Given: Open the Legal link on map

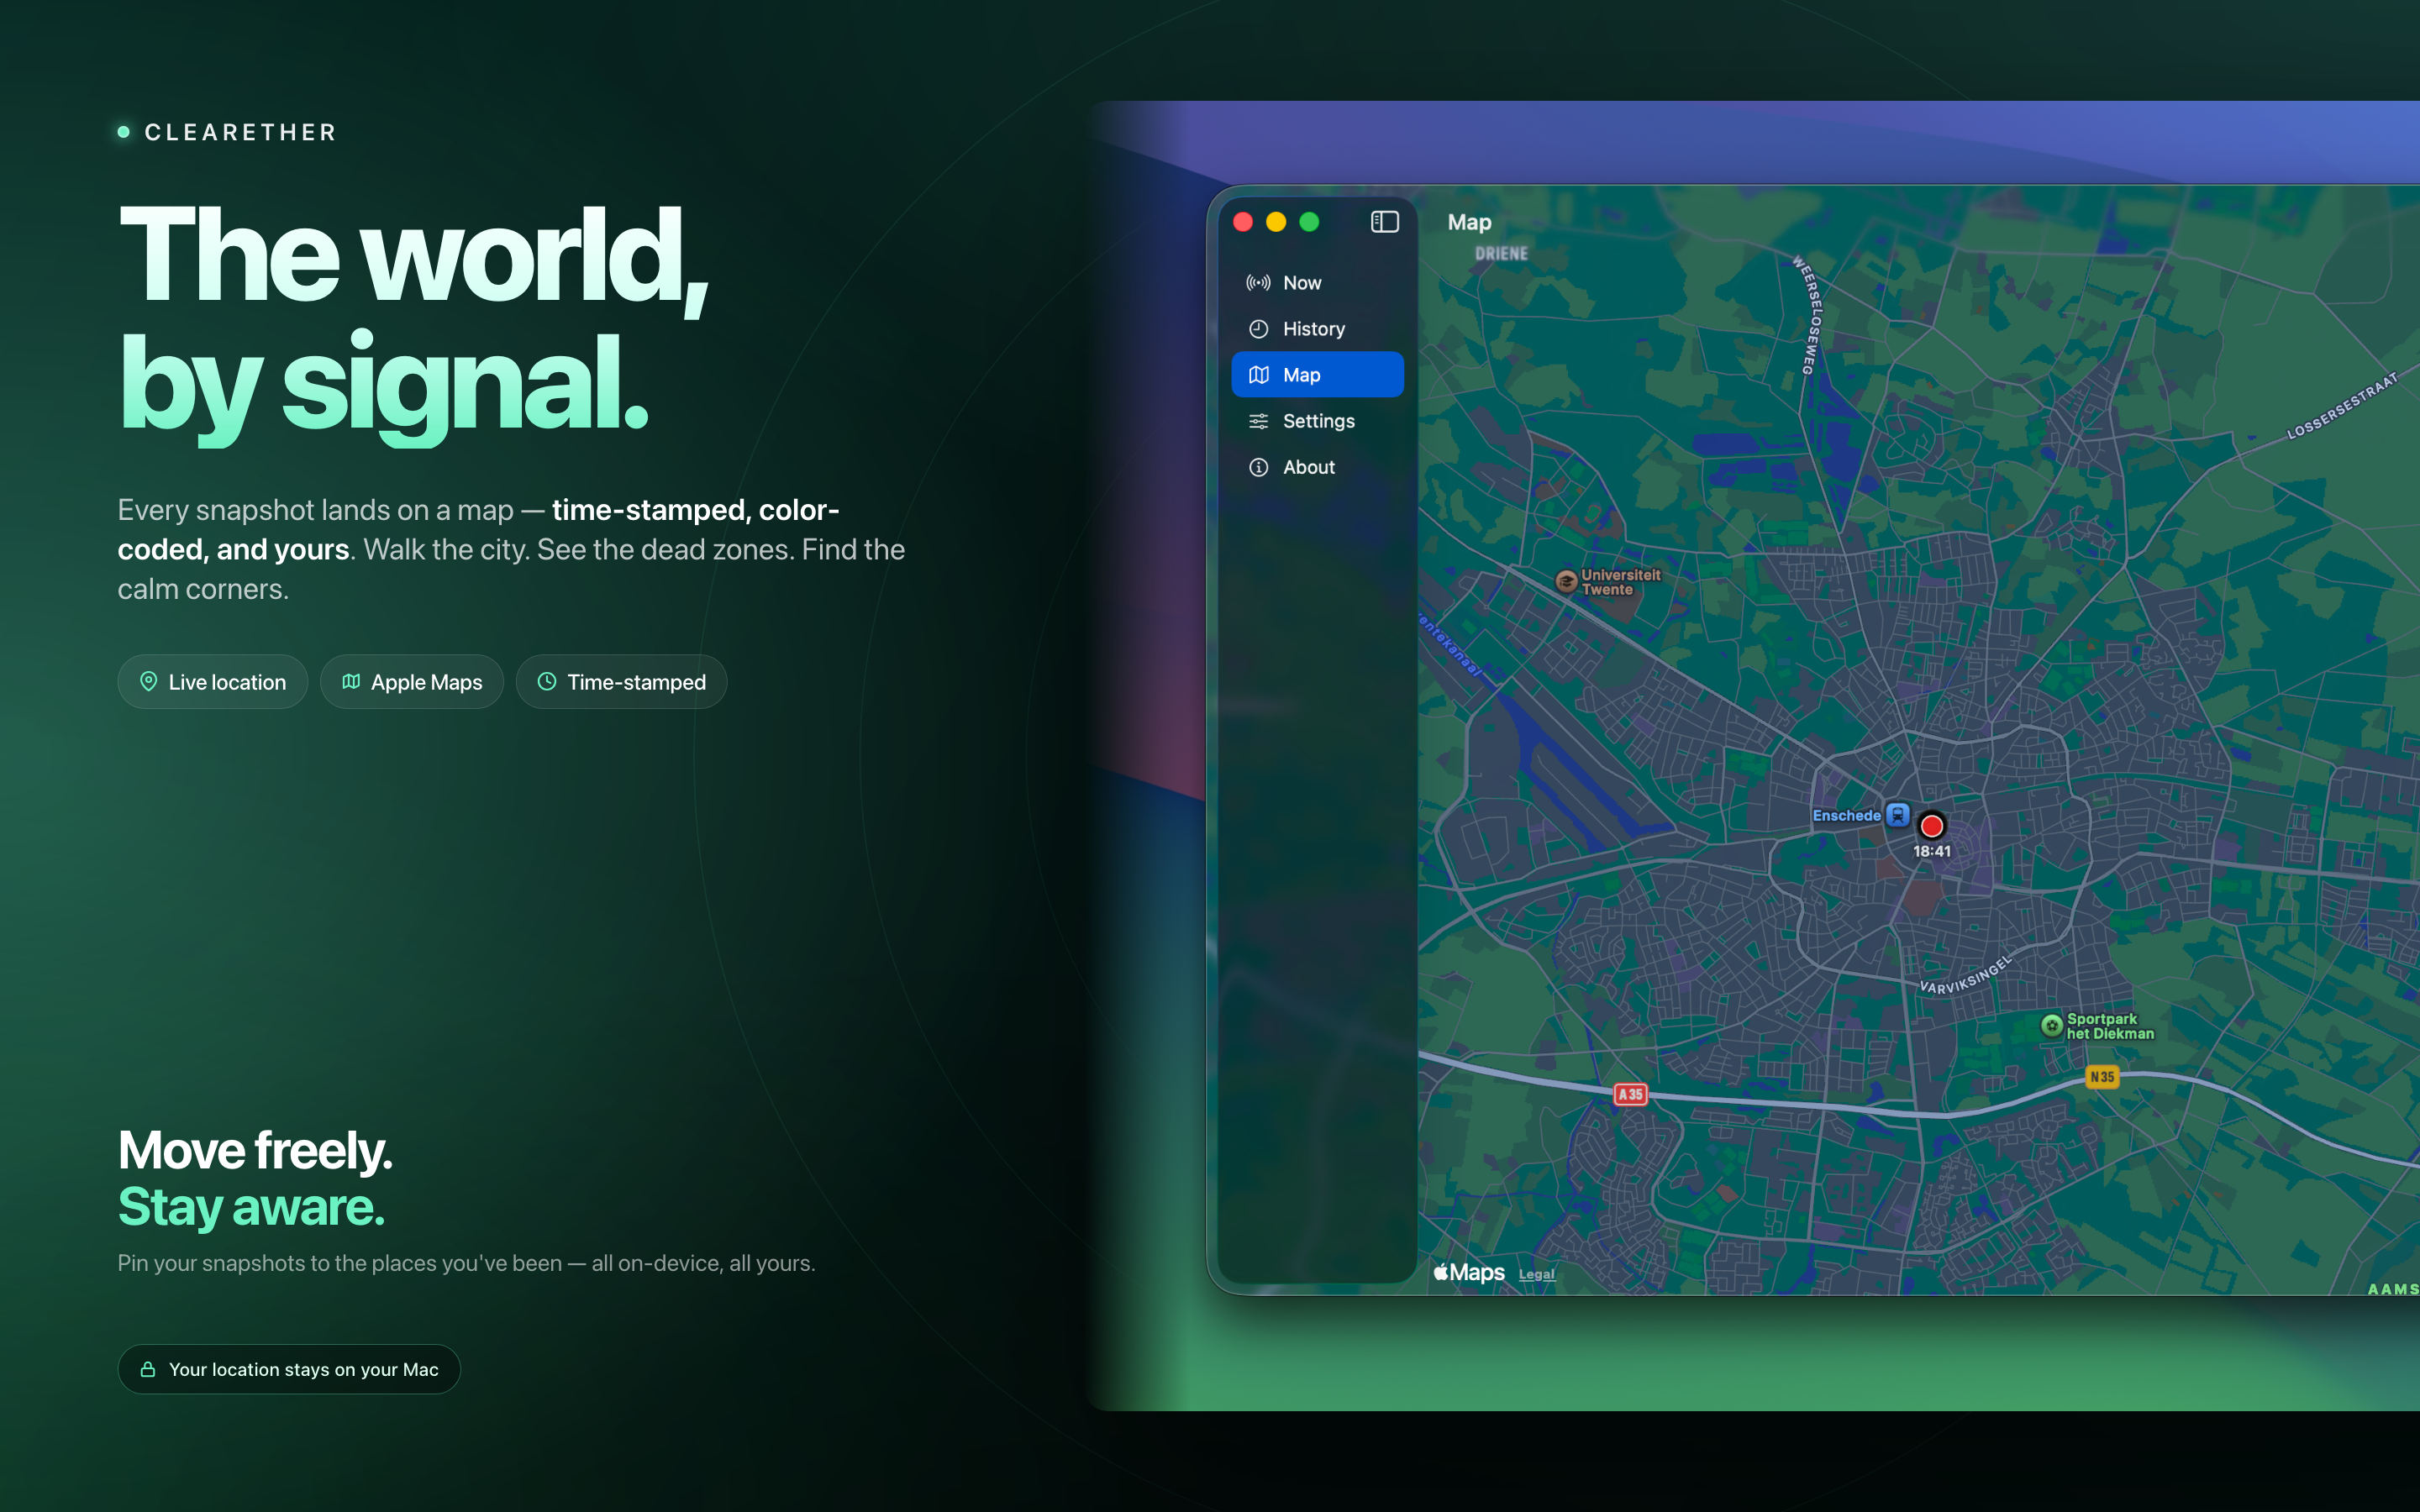Looking at the screenshot, I should click(1536, 1274).
